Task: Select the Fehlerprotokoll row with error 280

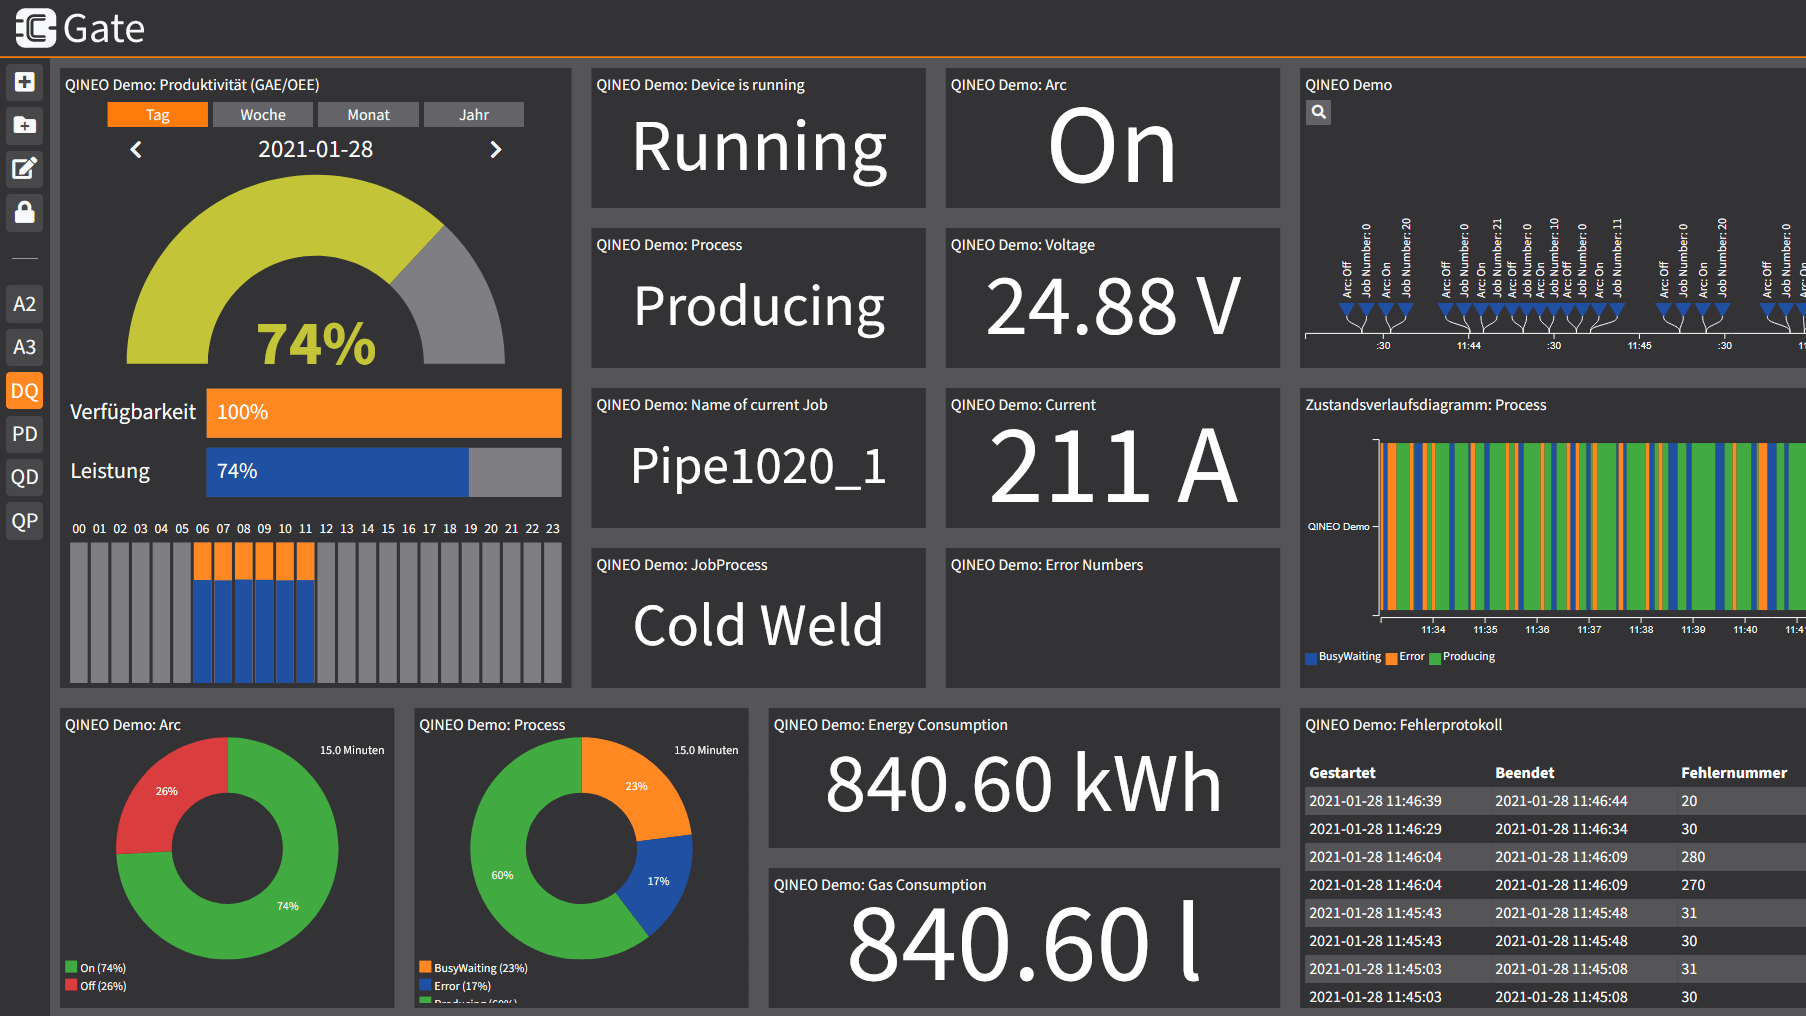Action: pyautogui.click(x=1545, y=857)
